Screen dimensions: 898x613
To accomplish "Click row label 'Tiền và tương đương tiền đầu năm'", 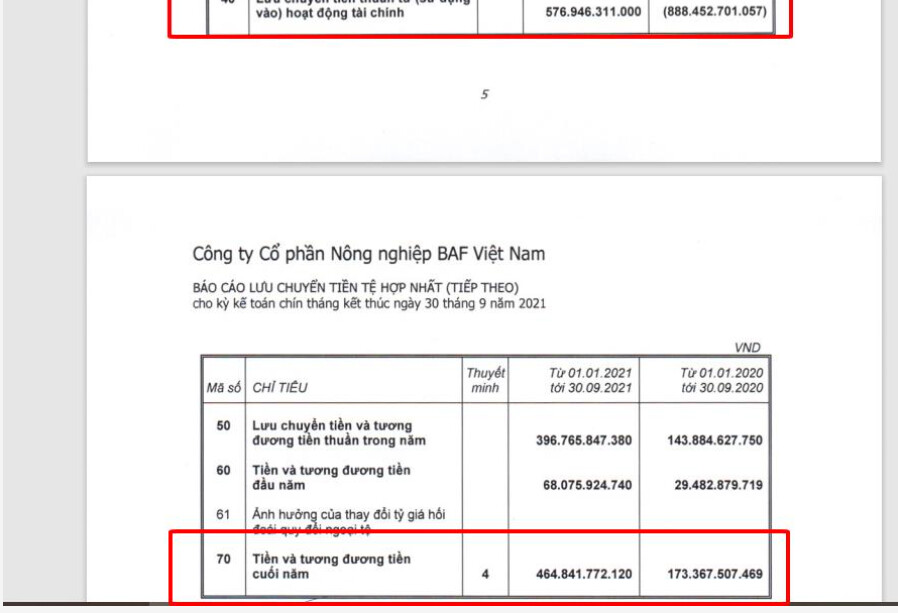I will pyautogui.click(x=332, y=478).
